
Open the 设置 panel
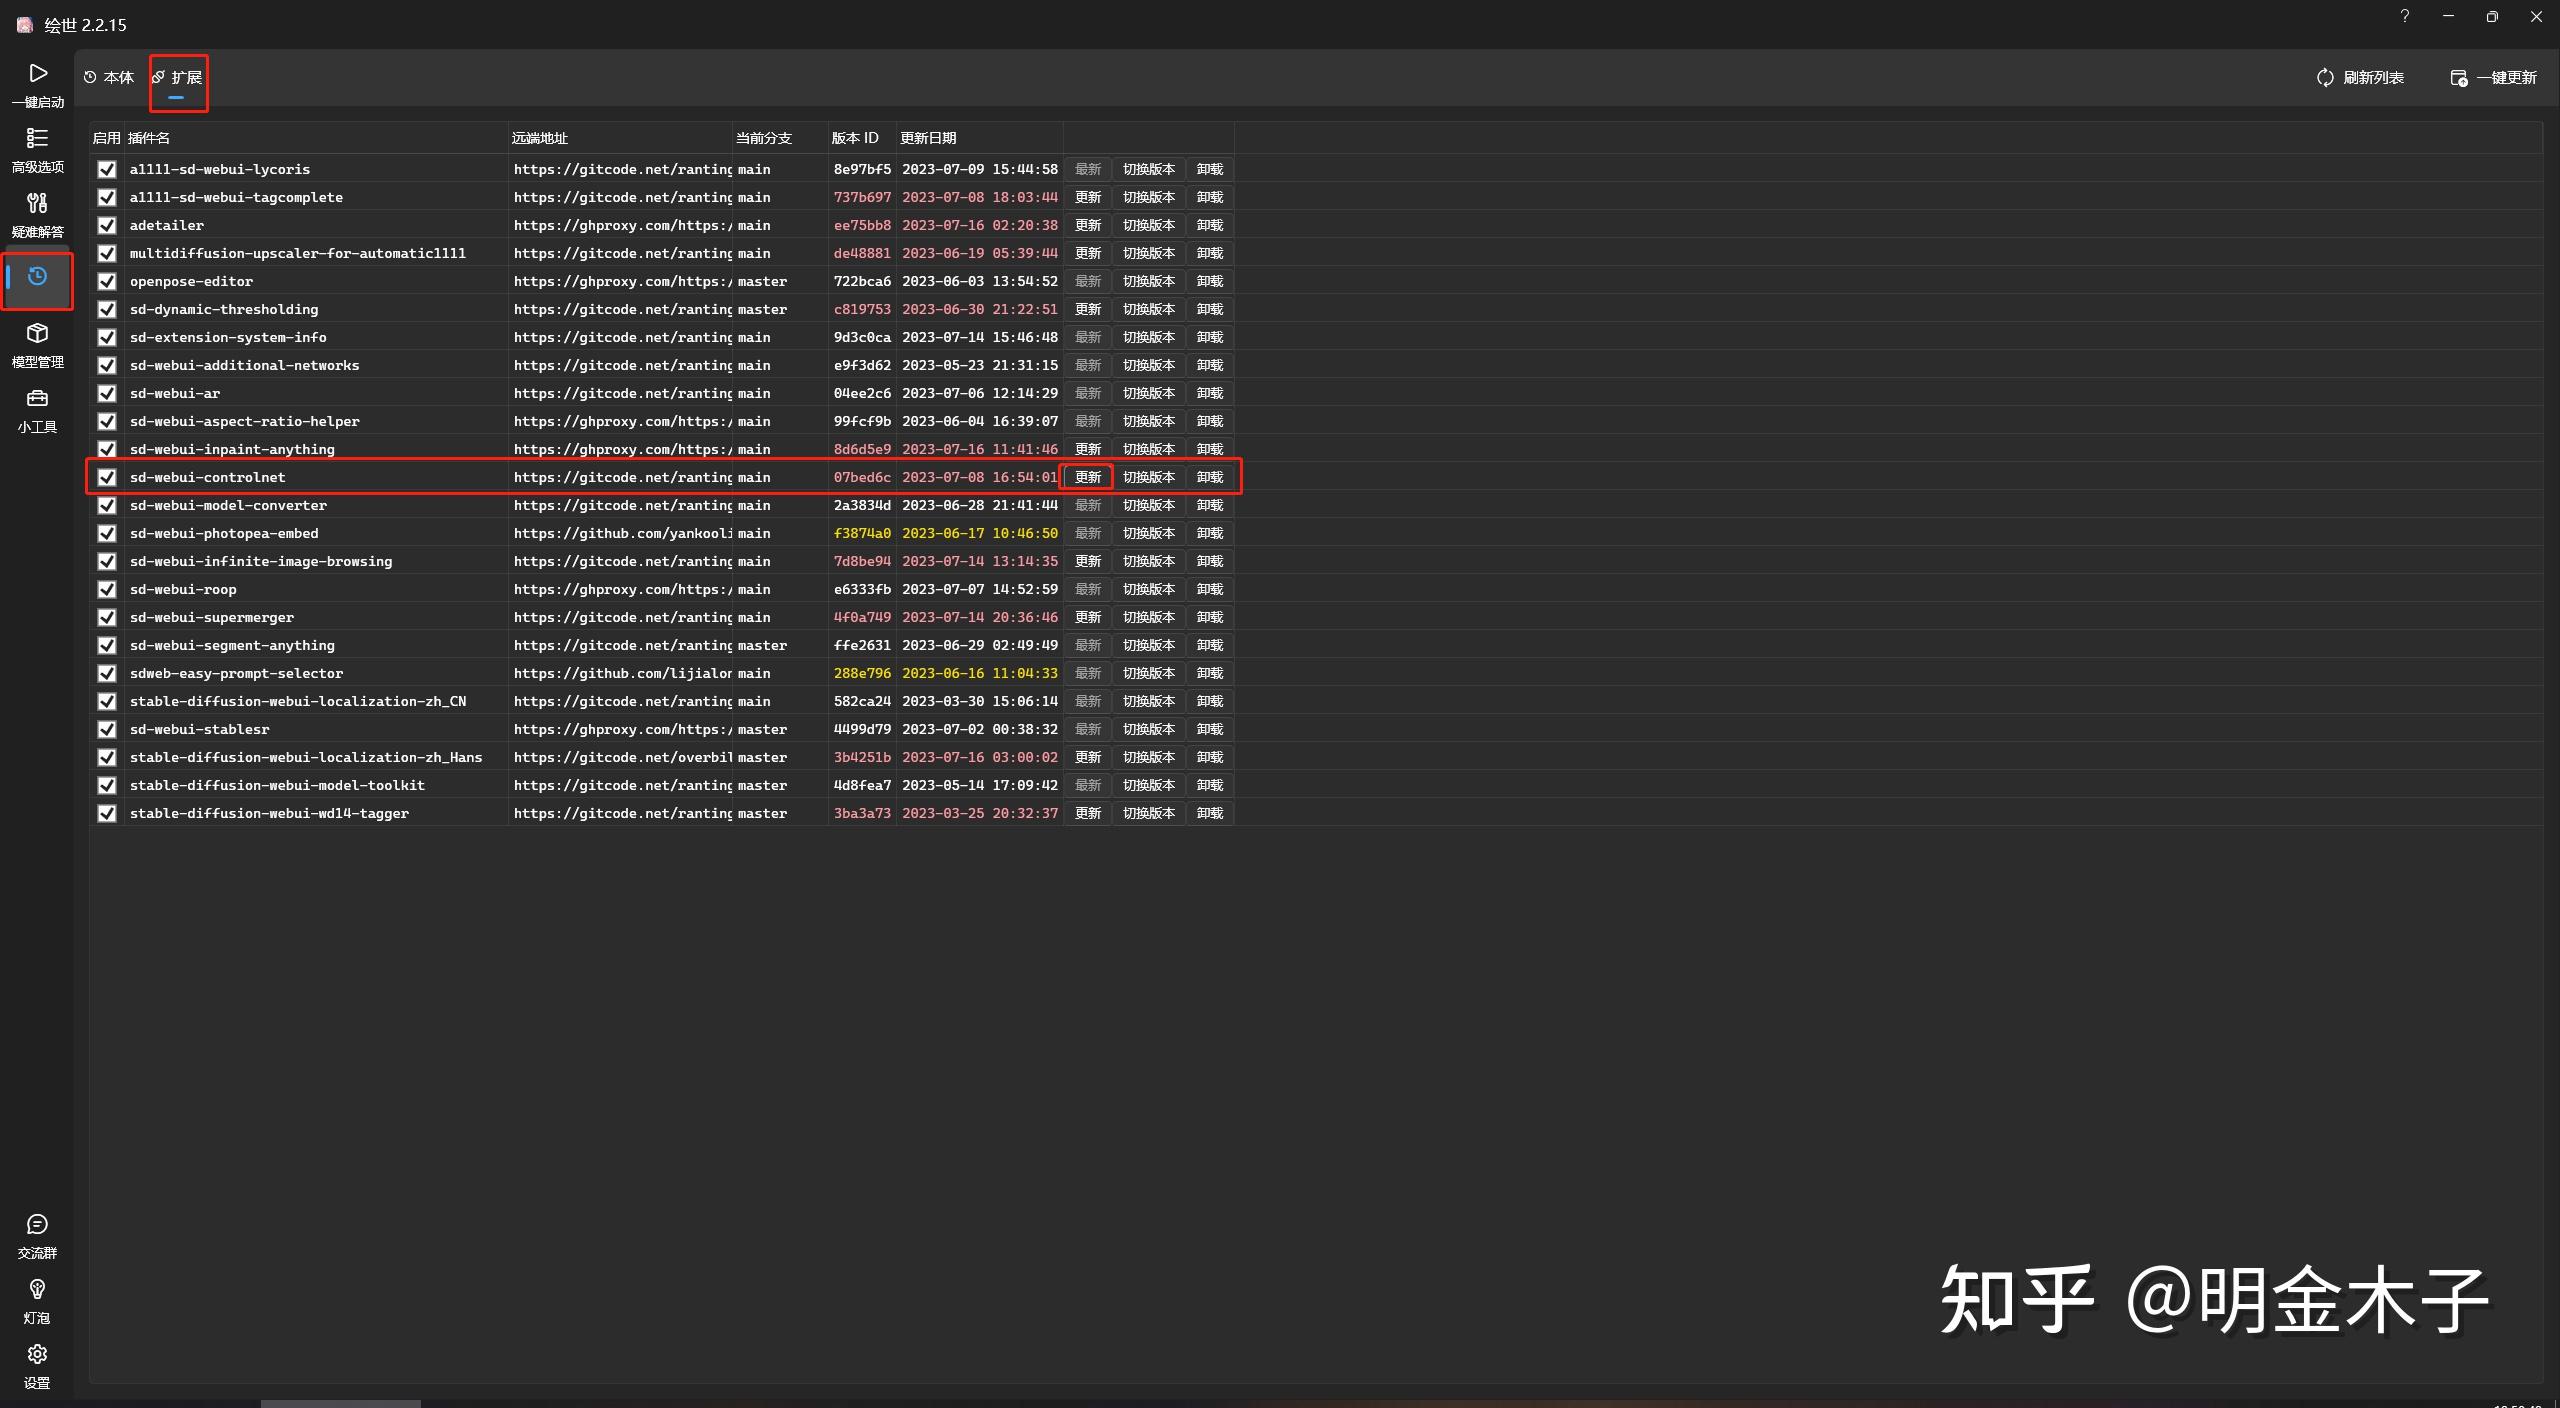pyautogui.click(x=37, y=1365)
